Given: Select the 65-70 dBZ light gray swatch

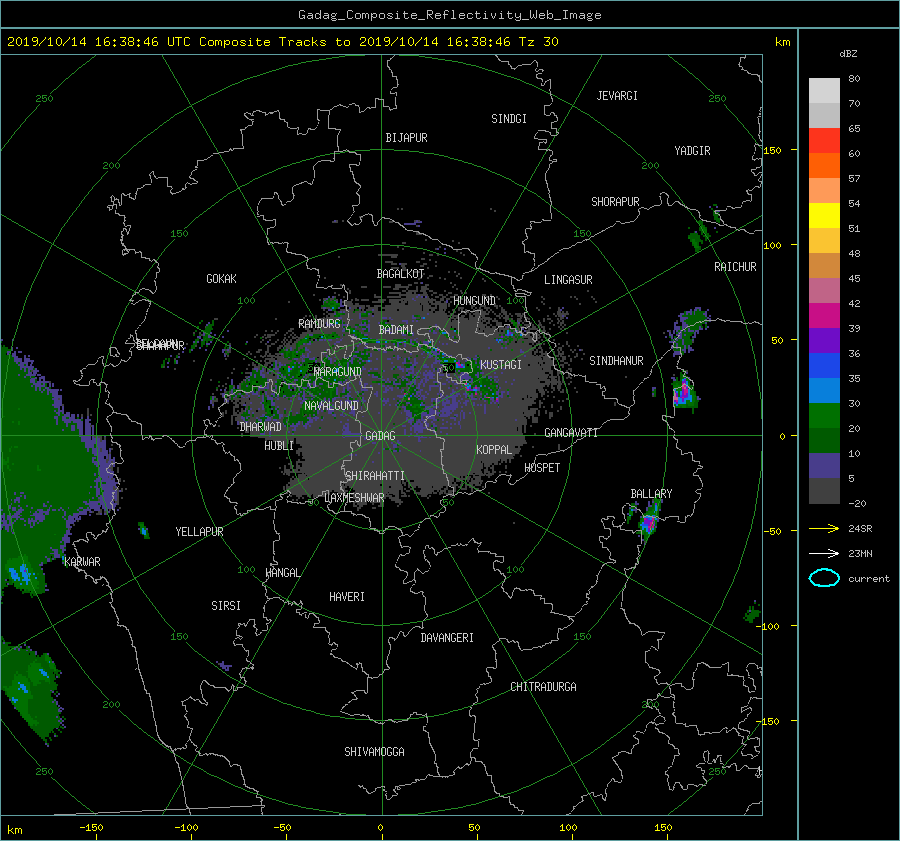Looking at the screenshot, I should click(x=824, y=115).
